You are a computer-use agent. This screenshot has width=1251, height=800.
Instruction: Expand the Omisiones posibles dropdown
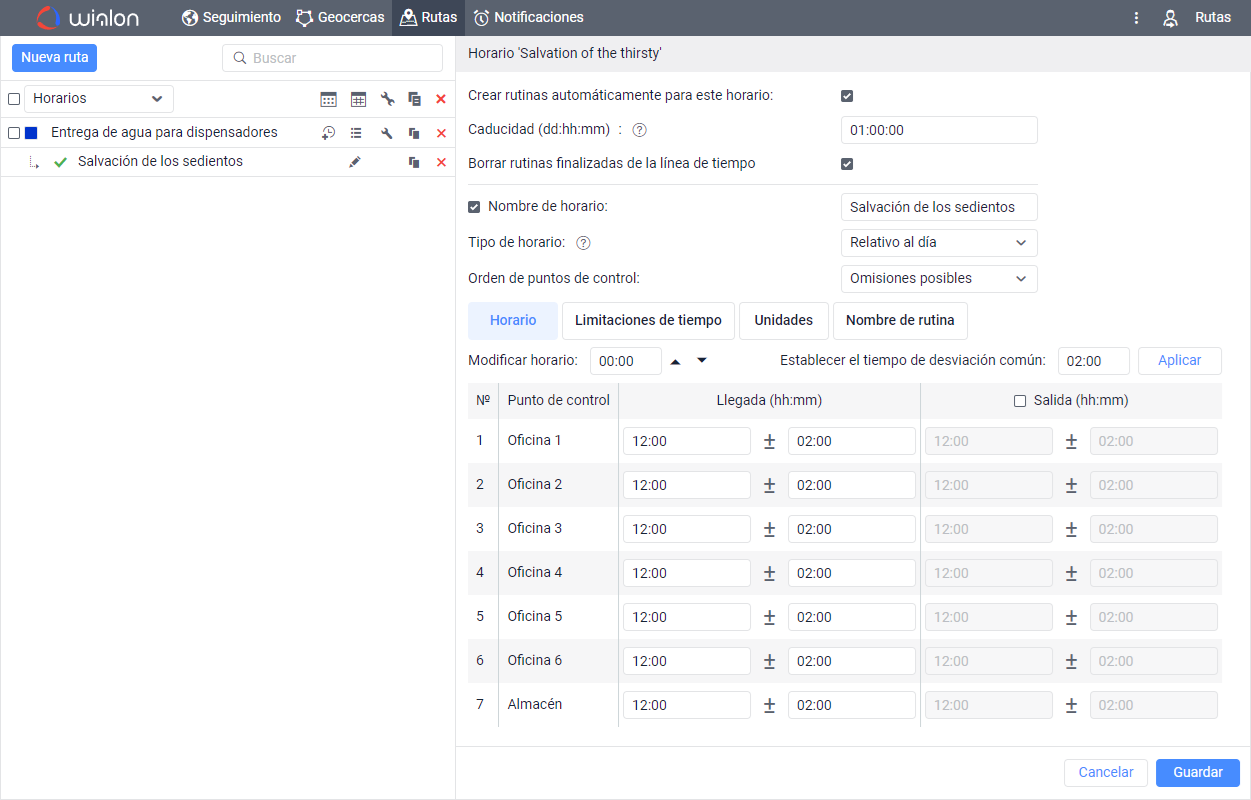coord(938,279)
